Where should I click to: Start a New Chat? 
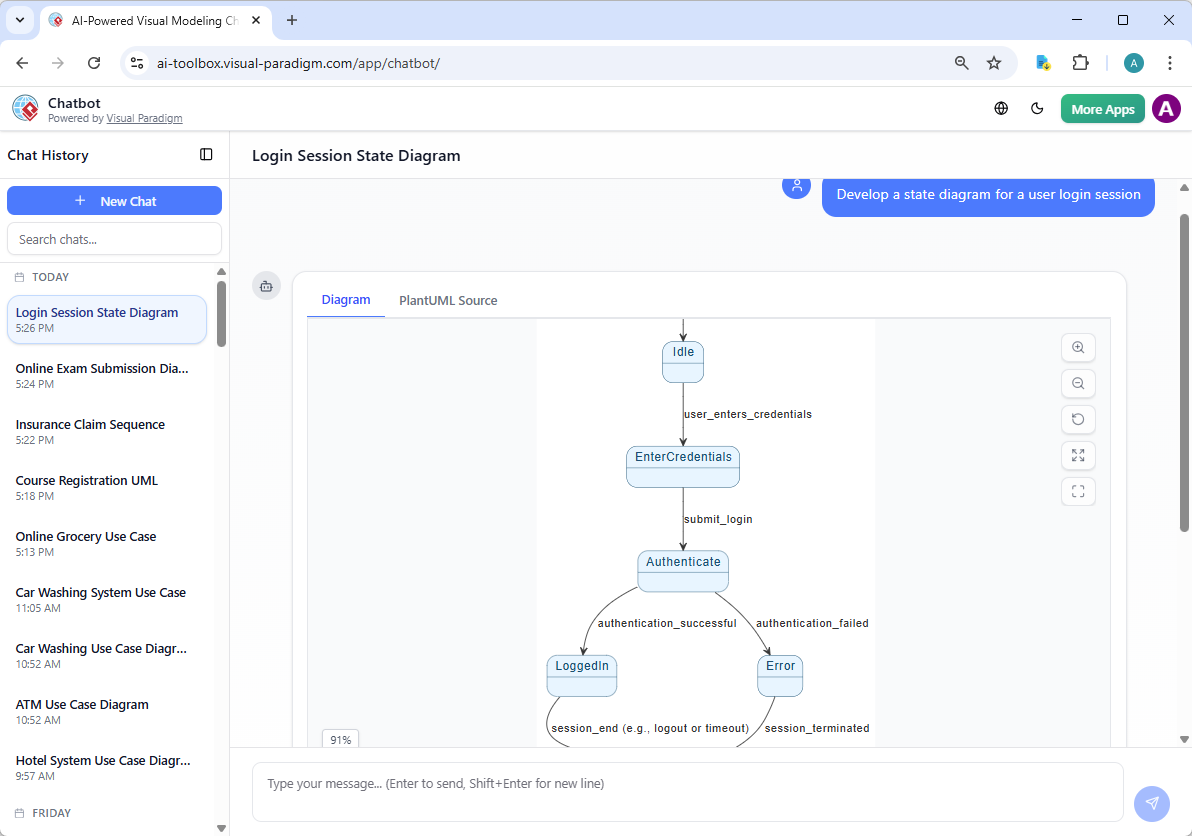point(114,200)
